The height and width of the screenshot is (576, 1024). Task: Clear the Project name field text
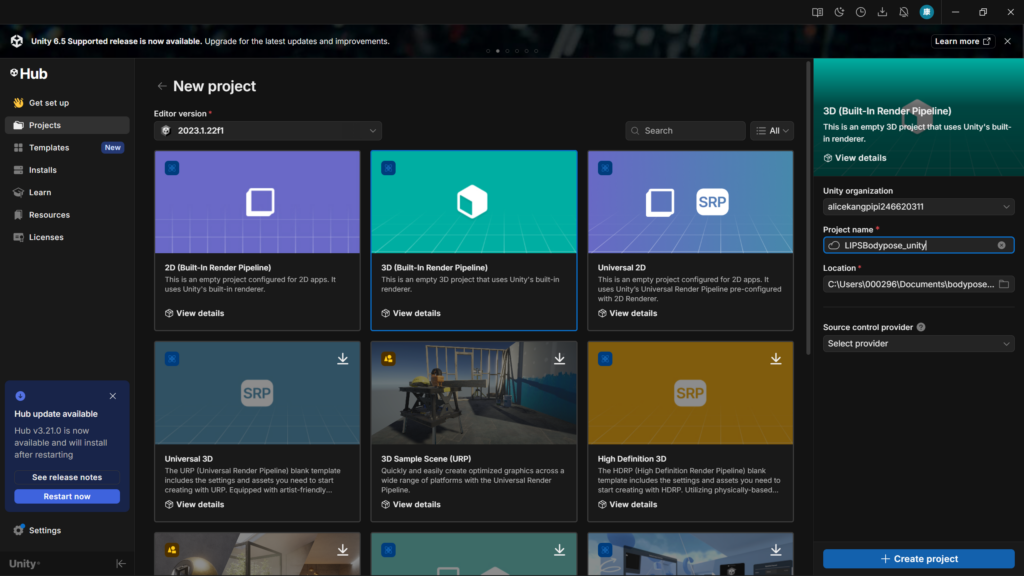click(1001, 246)
